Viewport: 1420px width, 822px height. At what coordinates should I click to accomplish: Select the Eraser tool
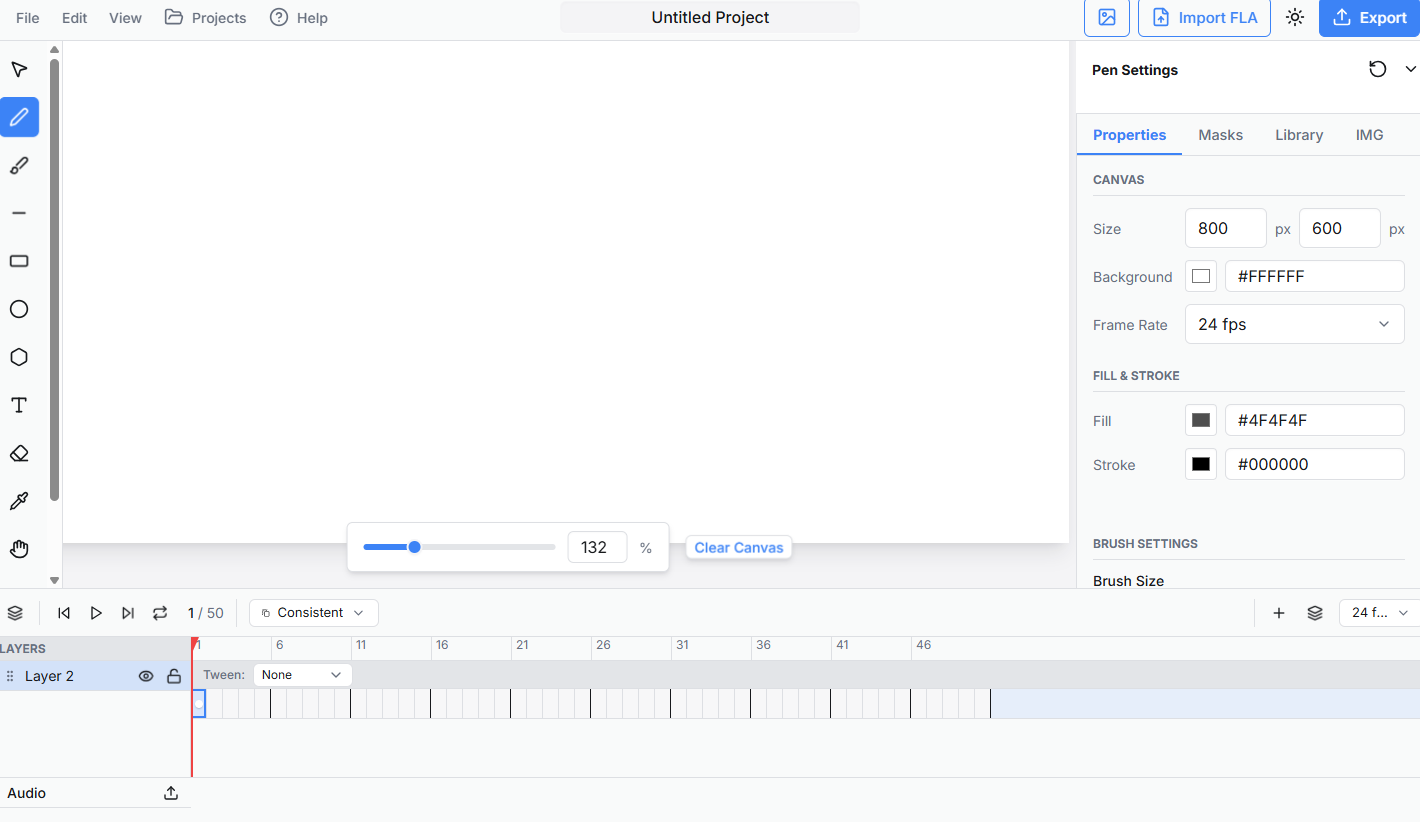19,453
